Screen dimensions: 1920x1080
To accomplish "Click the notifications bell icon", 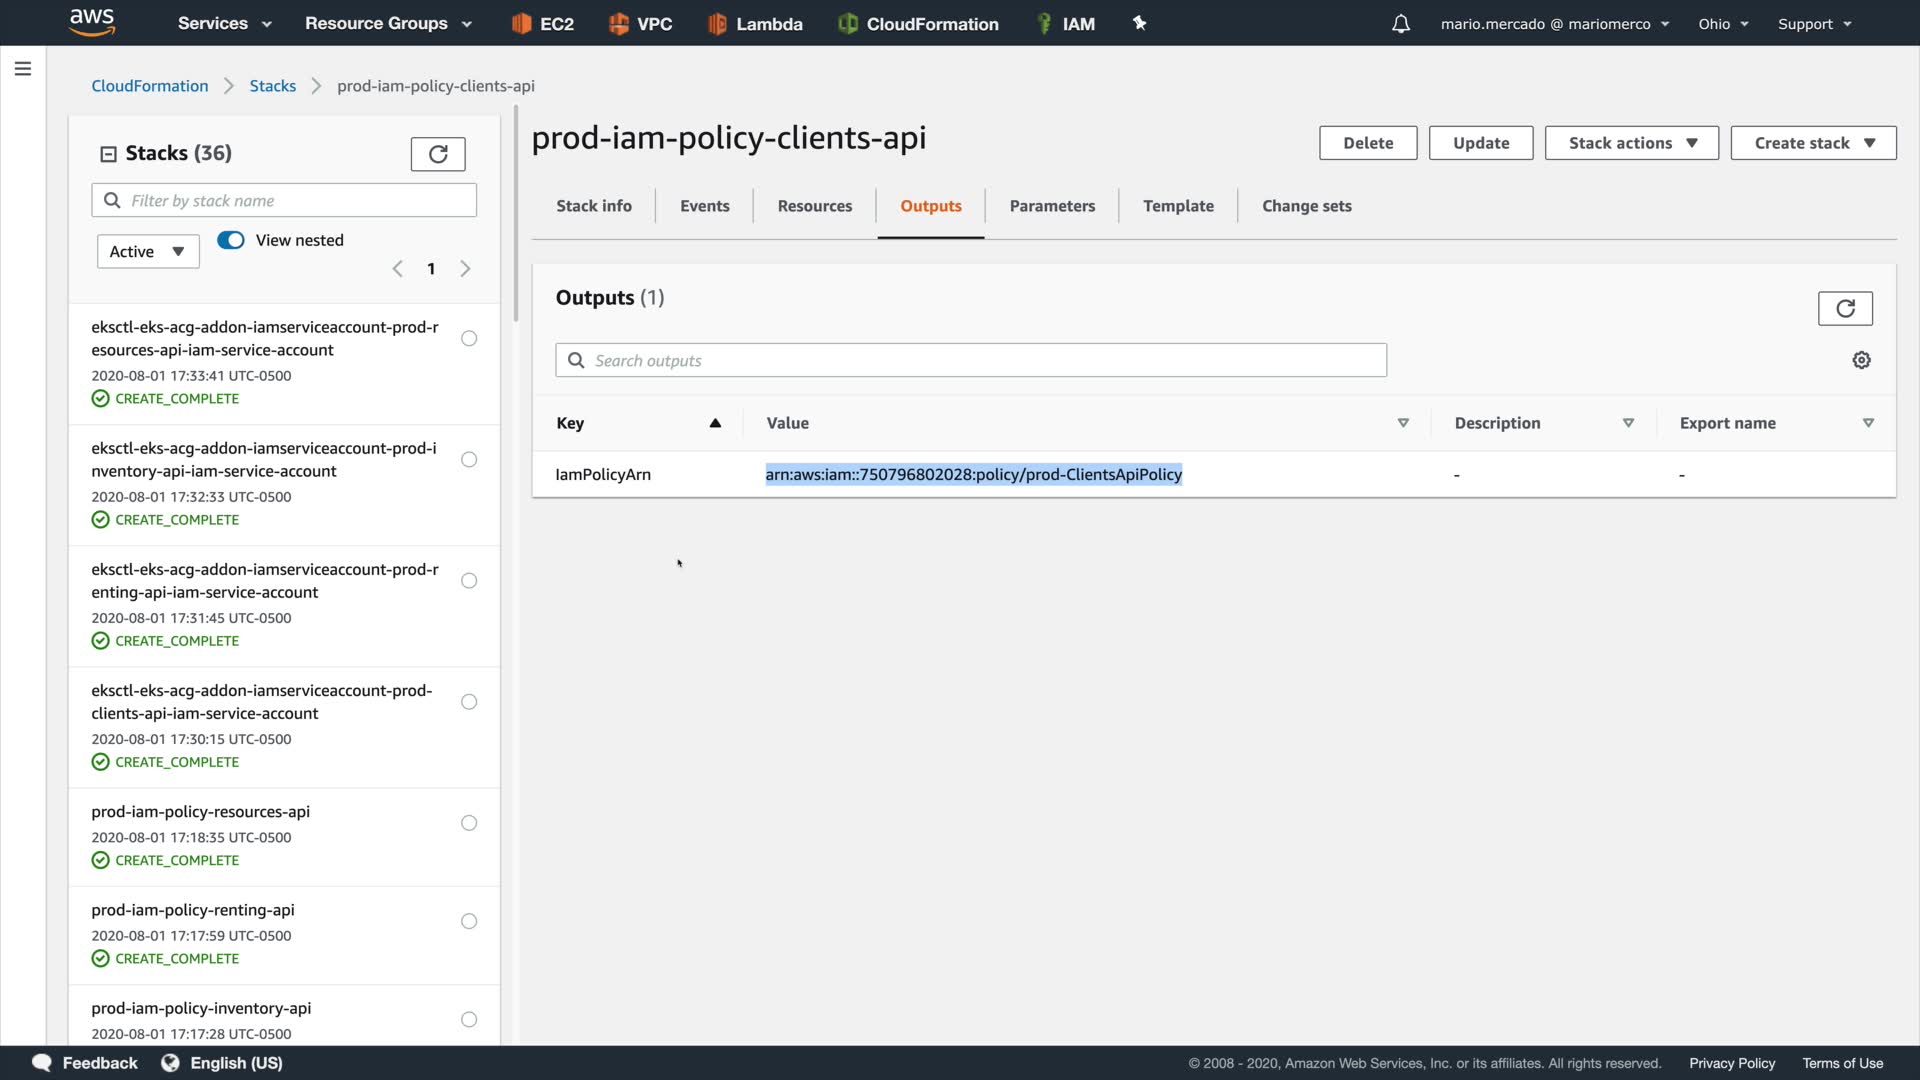I will coord(1400,24).
